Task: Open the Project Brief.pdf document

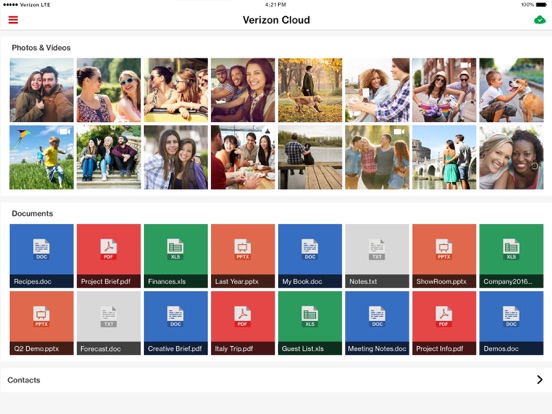Action: [x=109, y=256]
